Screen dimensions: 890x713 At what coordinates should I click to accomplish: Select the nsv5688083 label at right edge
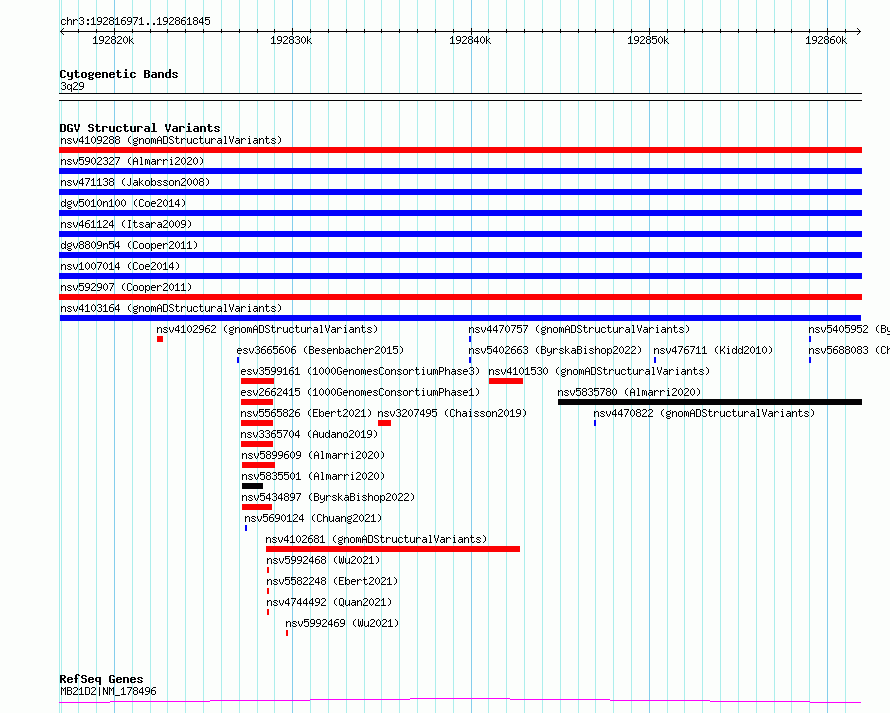point(849,350)
